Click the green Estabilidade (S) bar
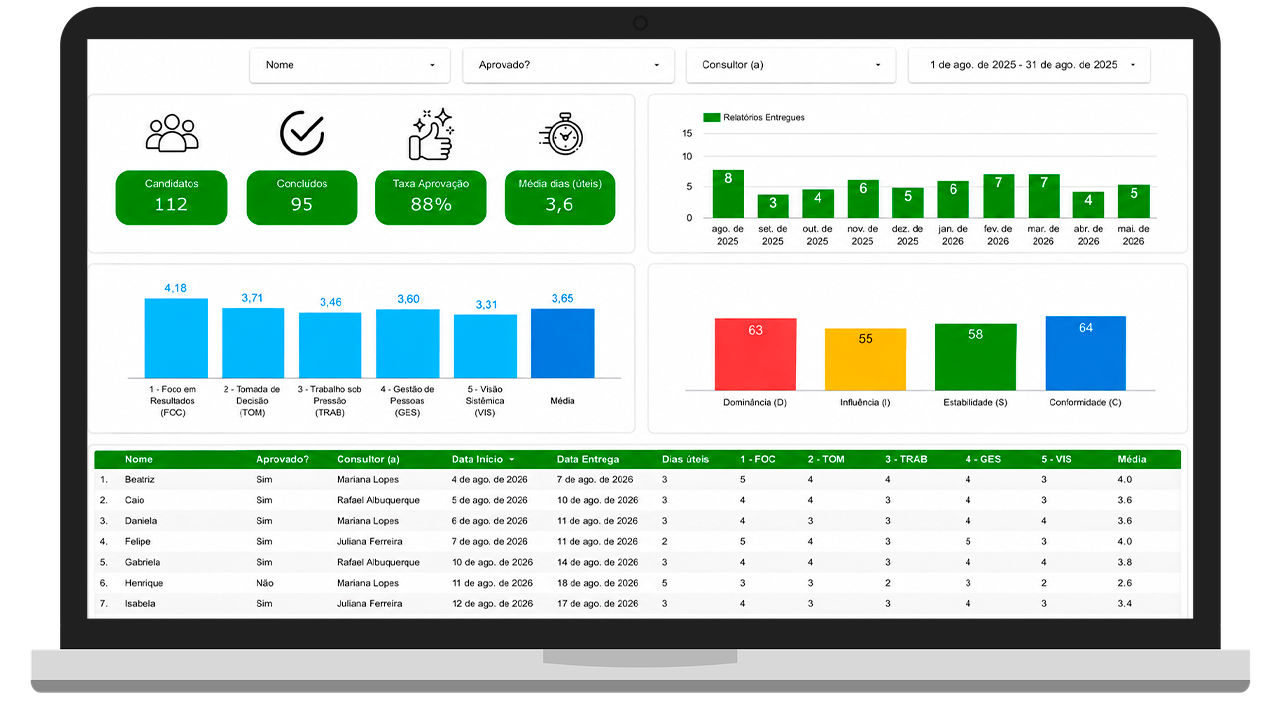 (976, 357)
